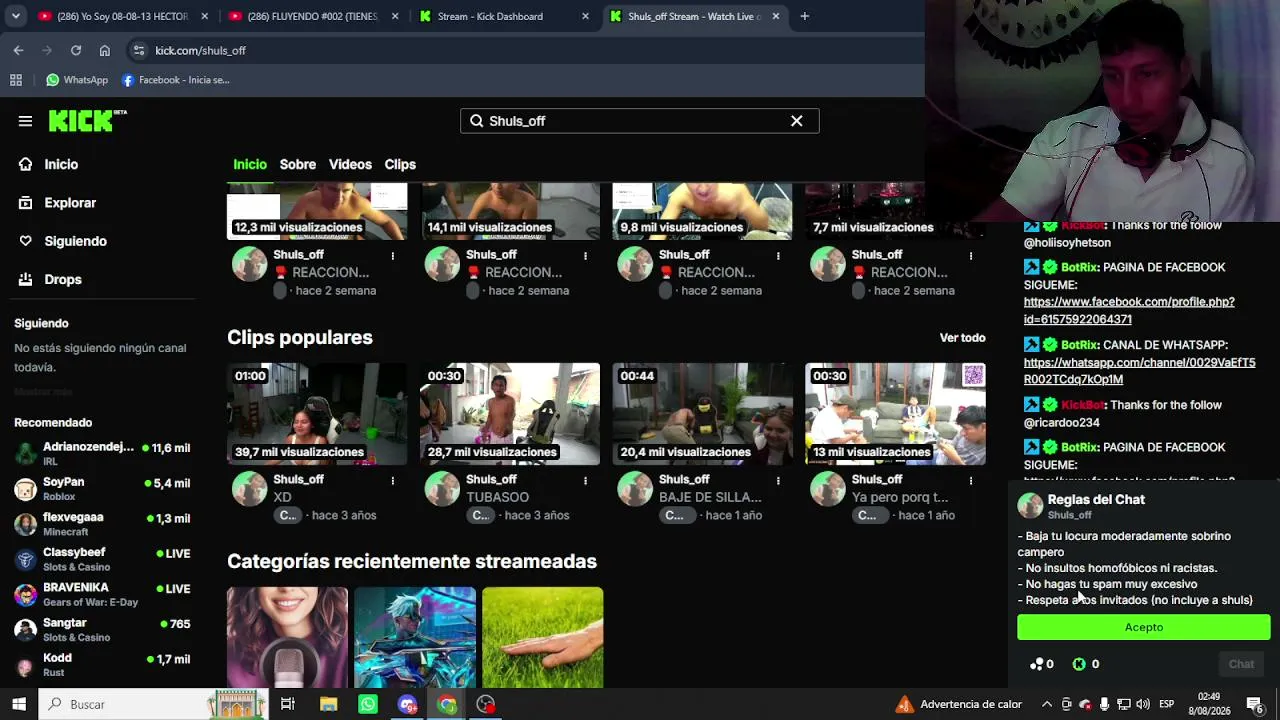Focus the Kick search field
This screenshot has height=720, width=1280.
pos(640,121)
